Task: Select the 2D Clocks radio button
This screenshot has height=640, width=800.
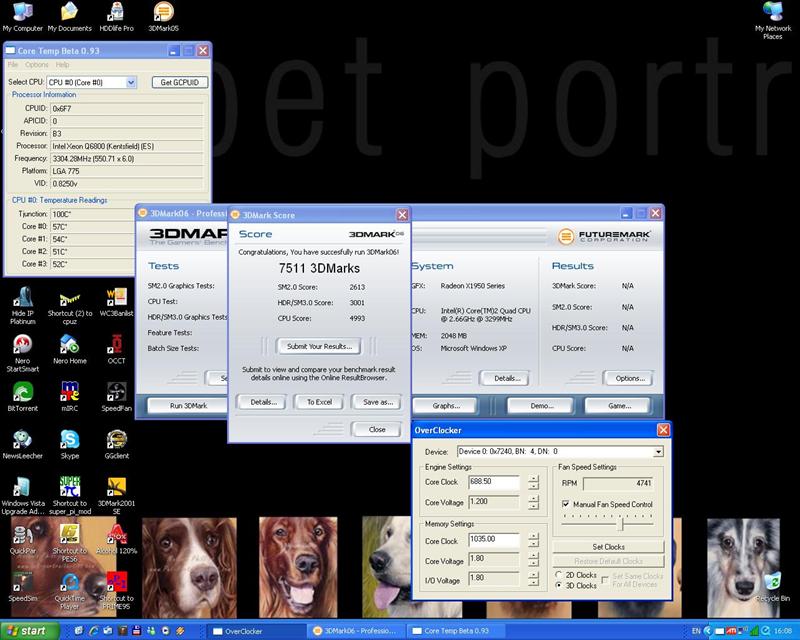Action: pyautogui.click(x=558, y=575)
